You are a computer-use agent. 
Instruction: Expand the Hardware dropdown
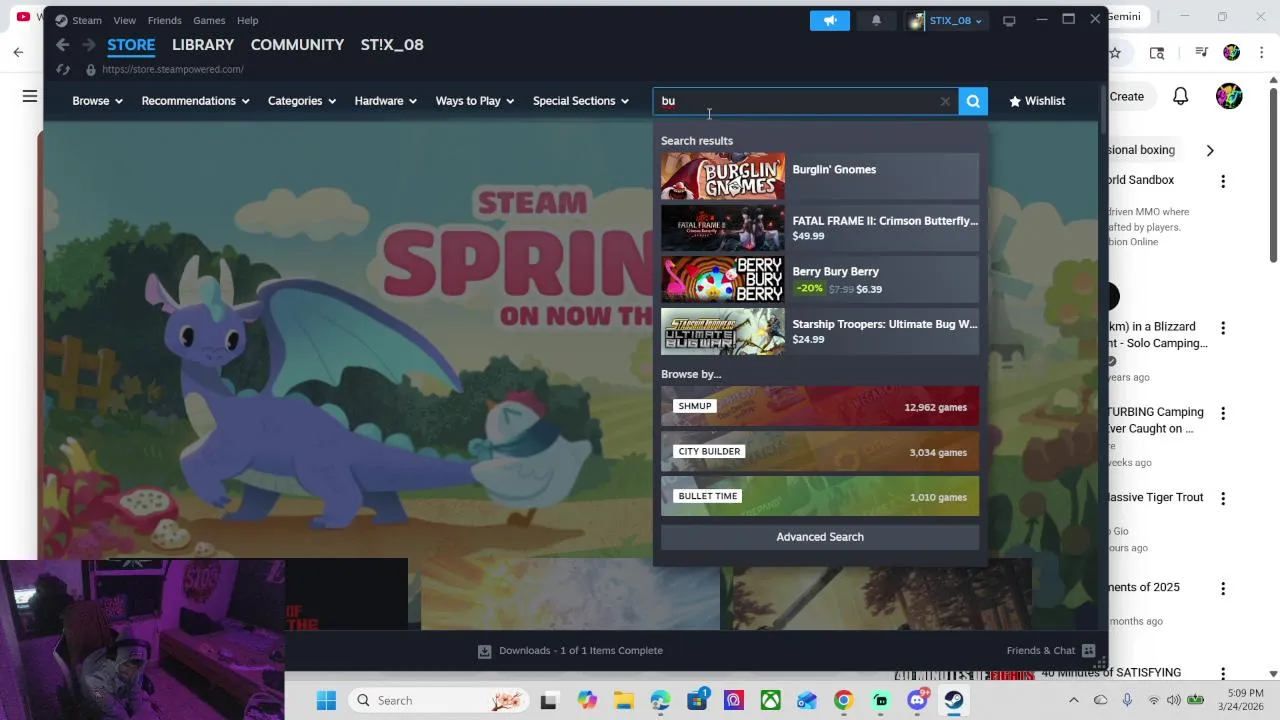coord(385,101)
